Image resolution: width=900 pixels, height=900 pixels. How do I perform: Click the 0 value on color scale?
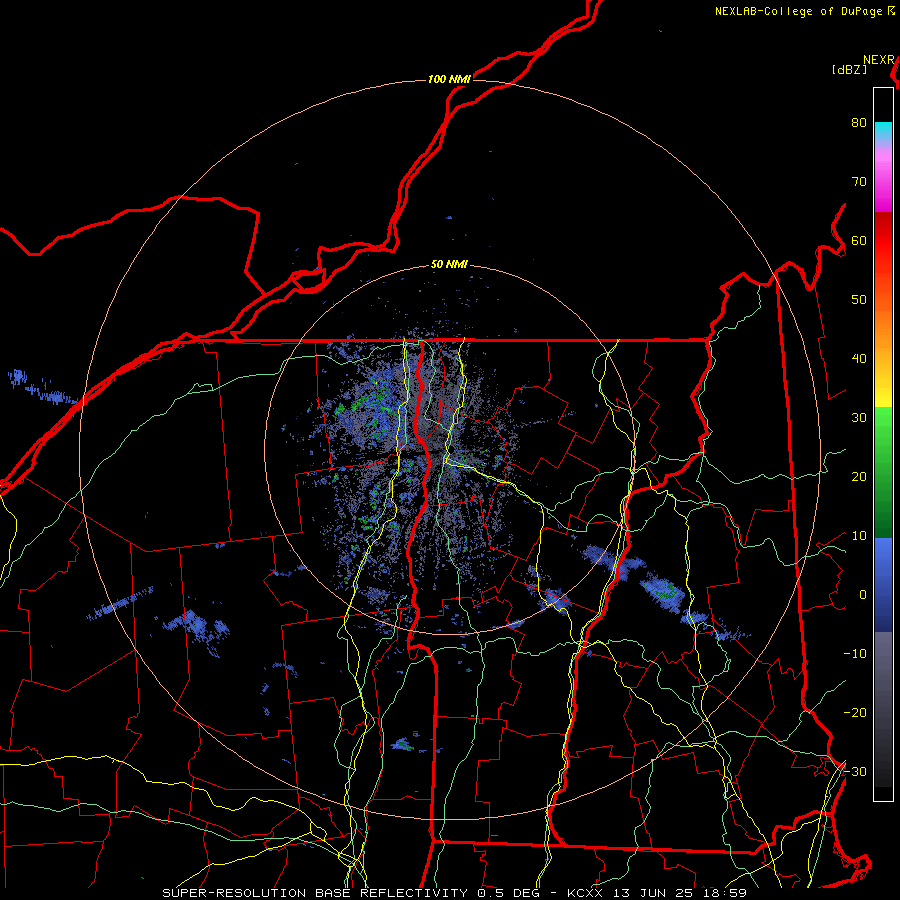[862, 595]
